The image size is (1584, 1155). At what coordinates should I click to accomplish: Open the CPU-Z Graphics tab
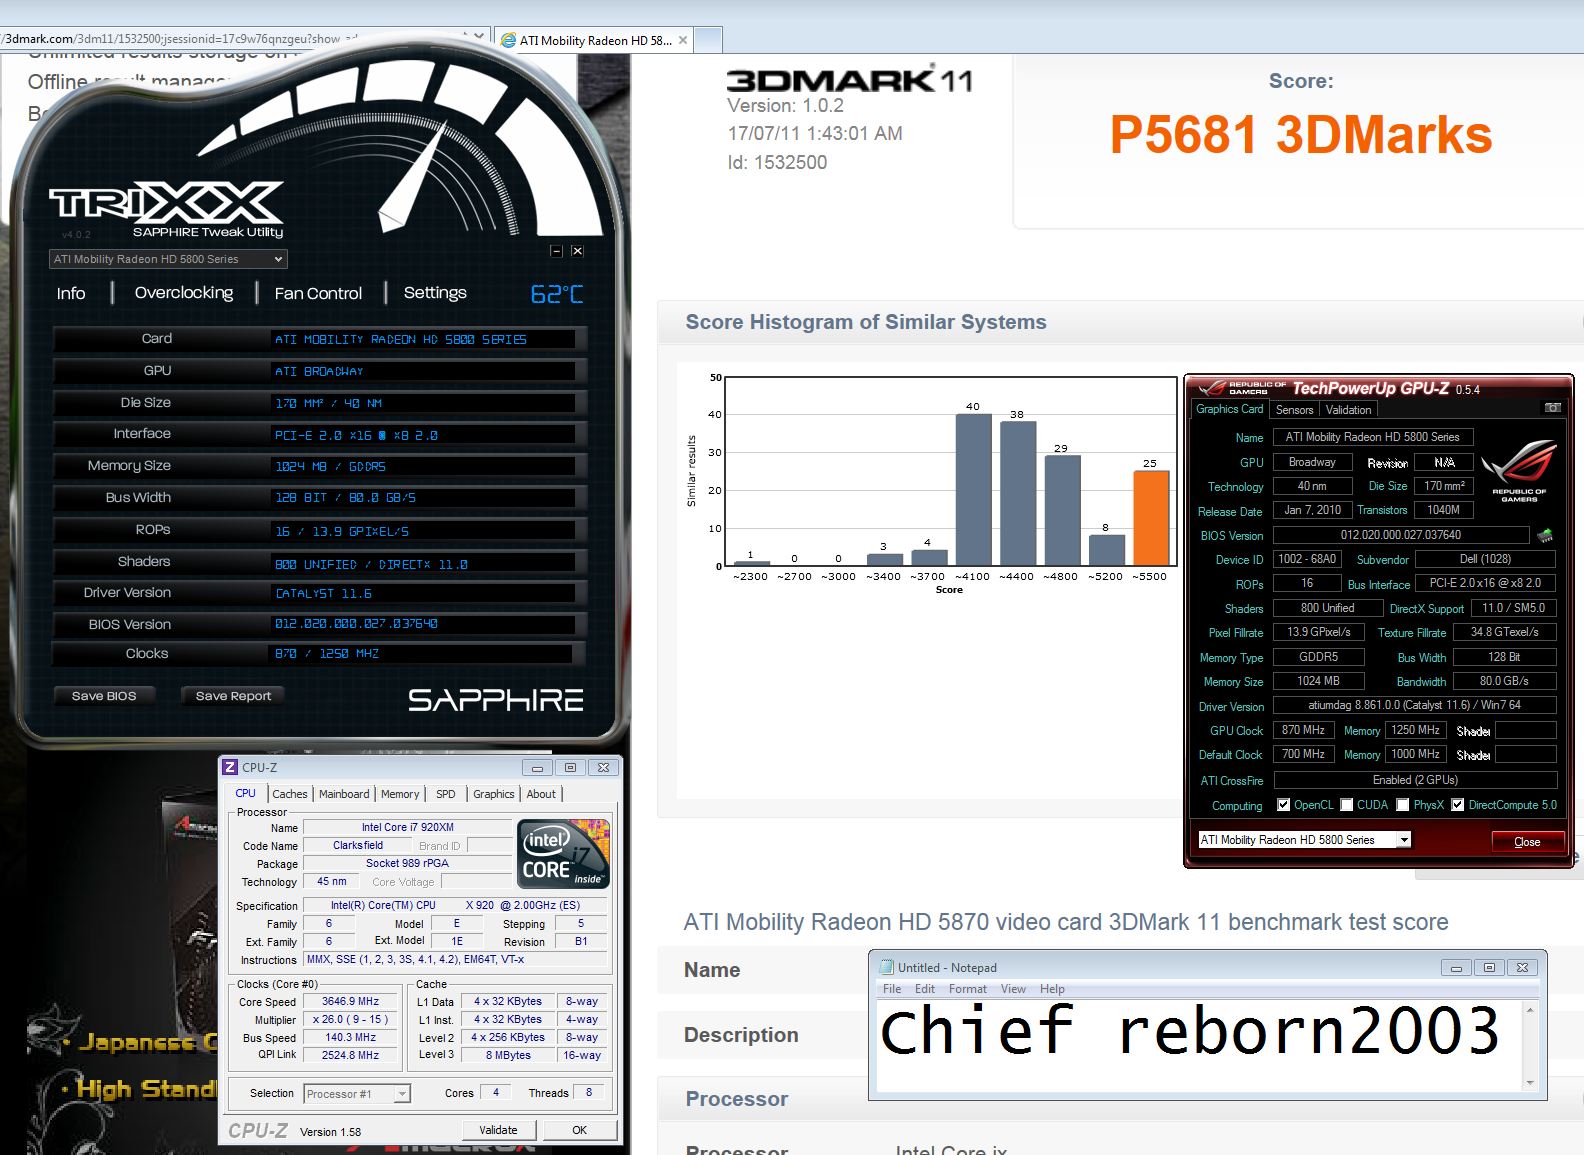pyautogui.click(x=494, y=794)
